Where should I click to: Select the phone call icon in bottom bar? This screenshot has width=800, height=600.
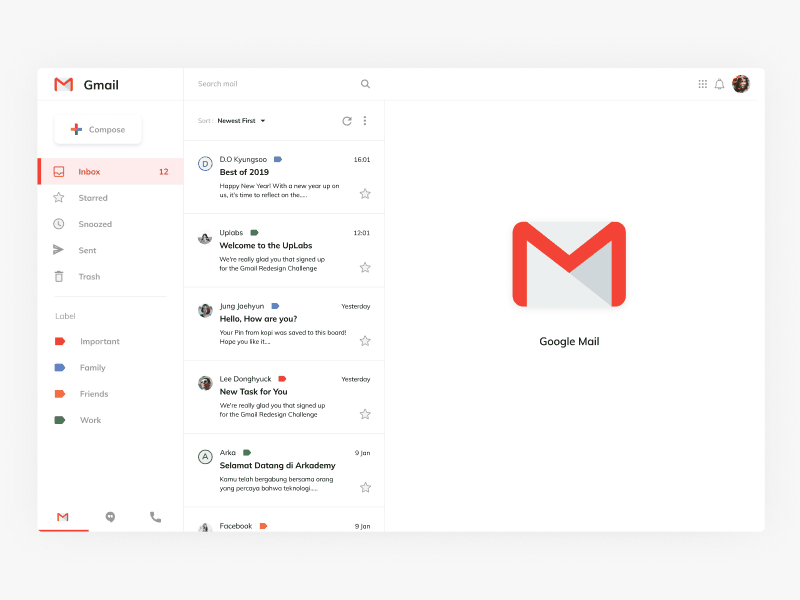(156, 517)
